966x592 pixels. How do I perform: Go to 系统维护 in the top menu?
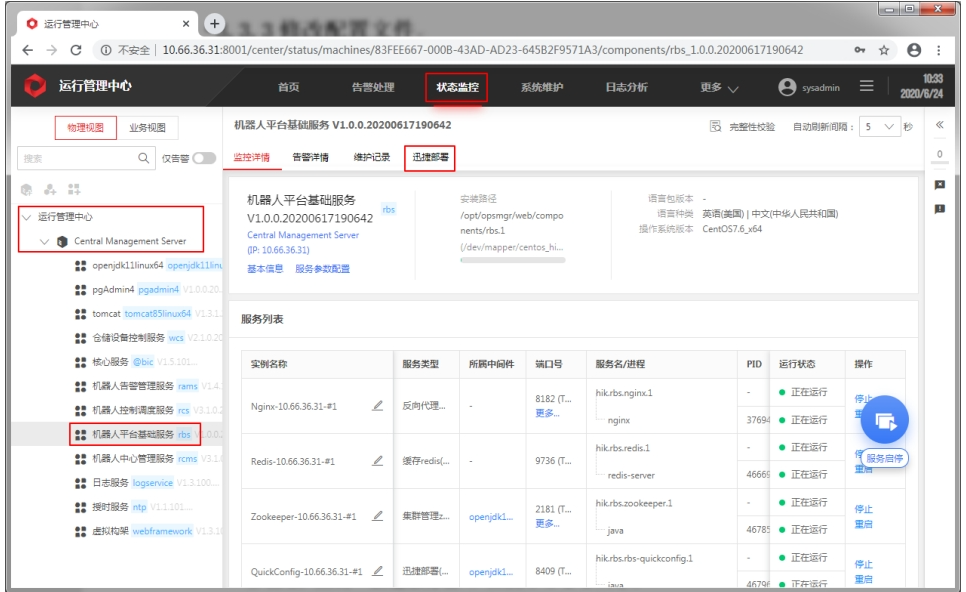pos(541,87)
